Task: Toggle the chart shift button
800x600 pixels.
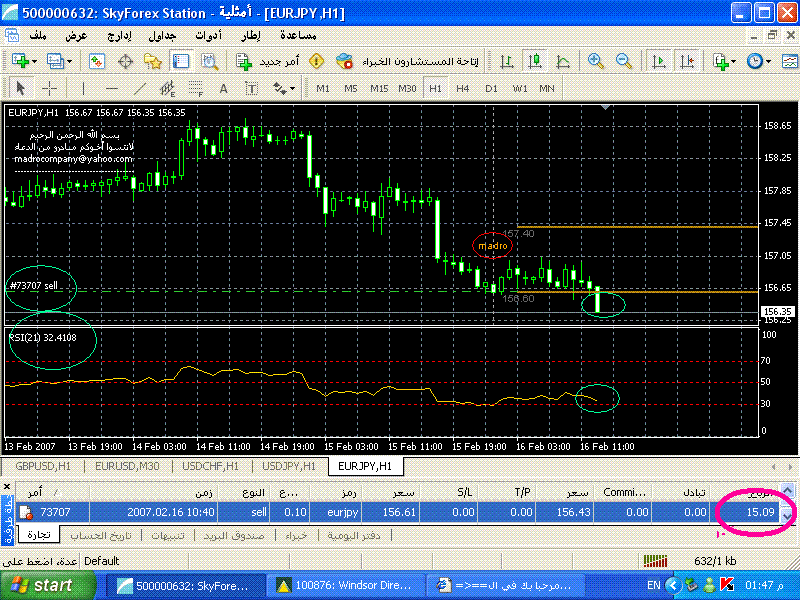Action: 687,61
